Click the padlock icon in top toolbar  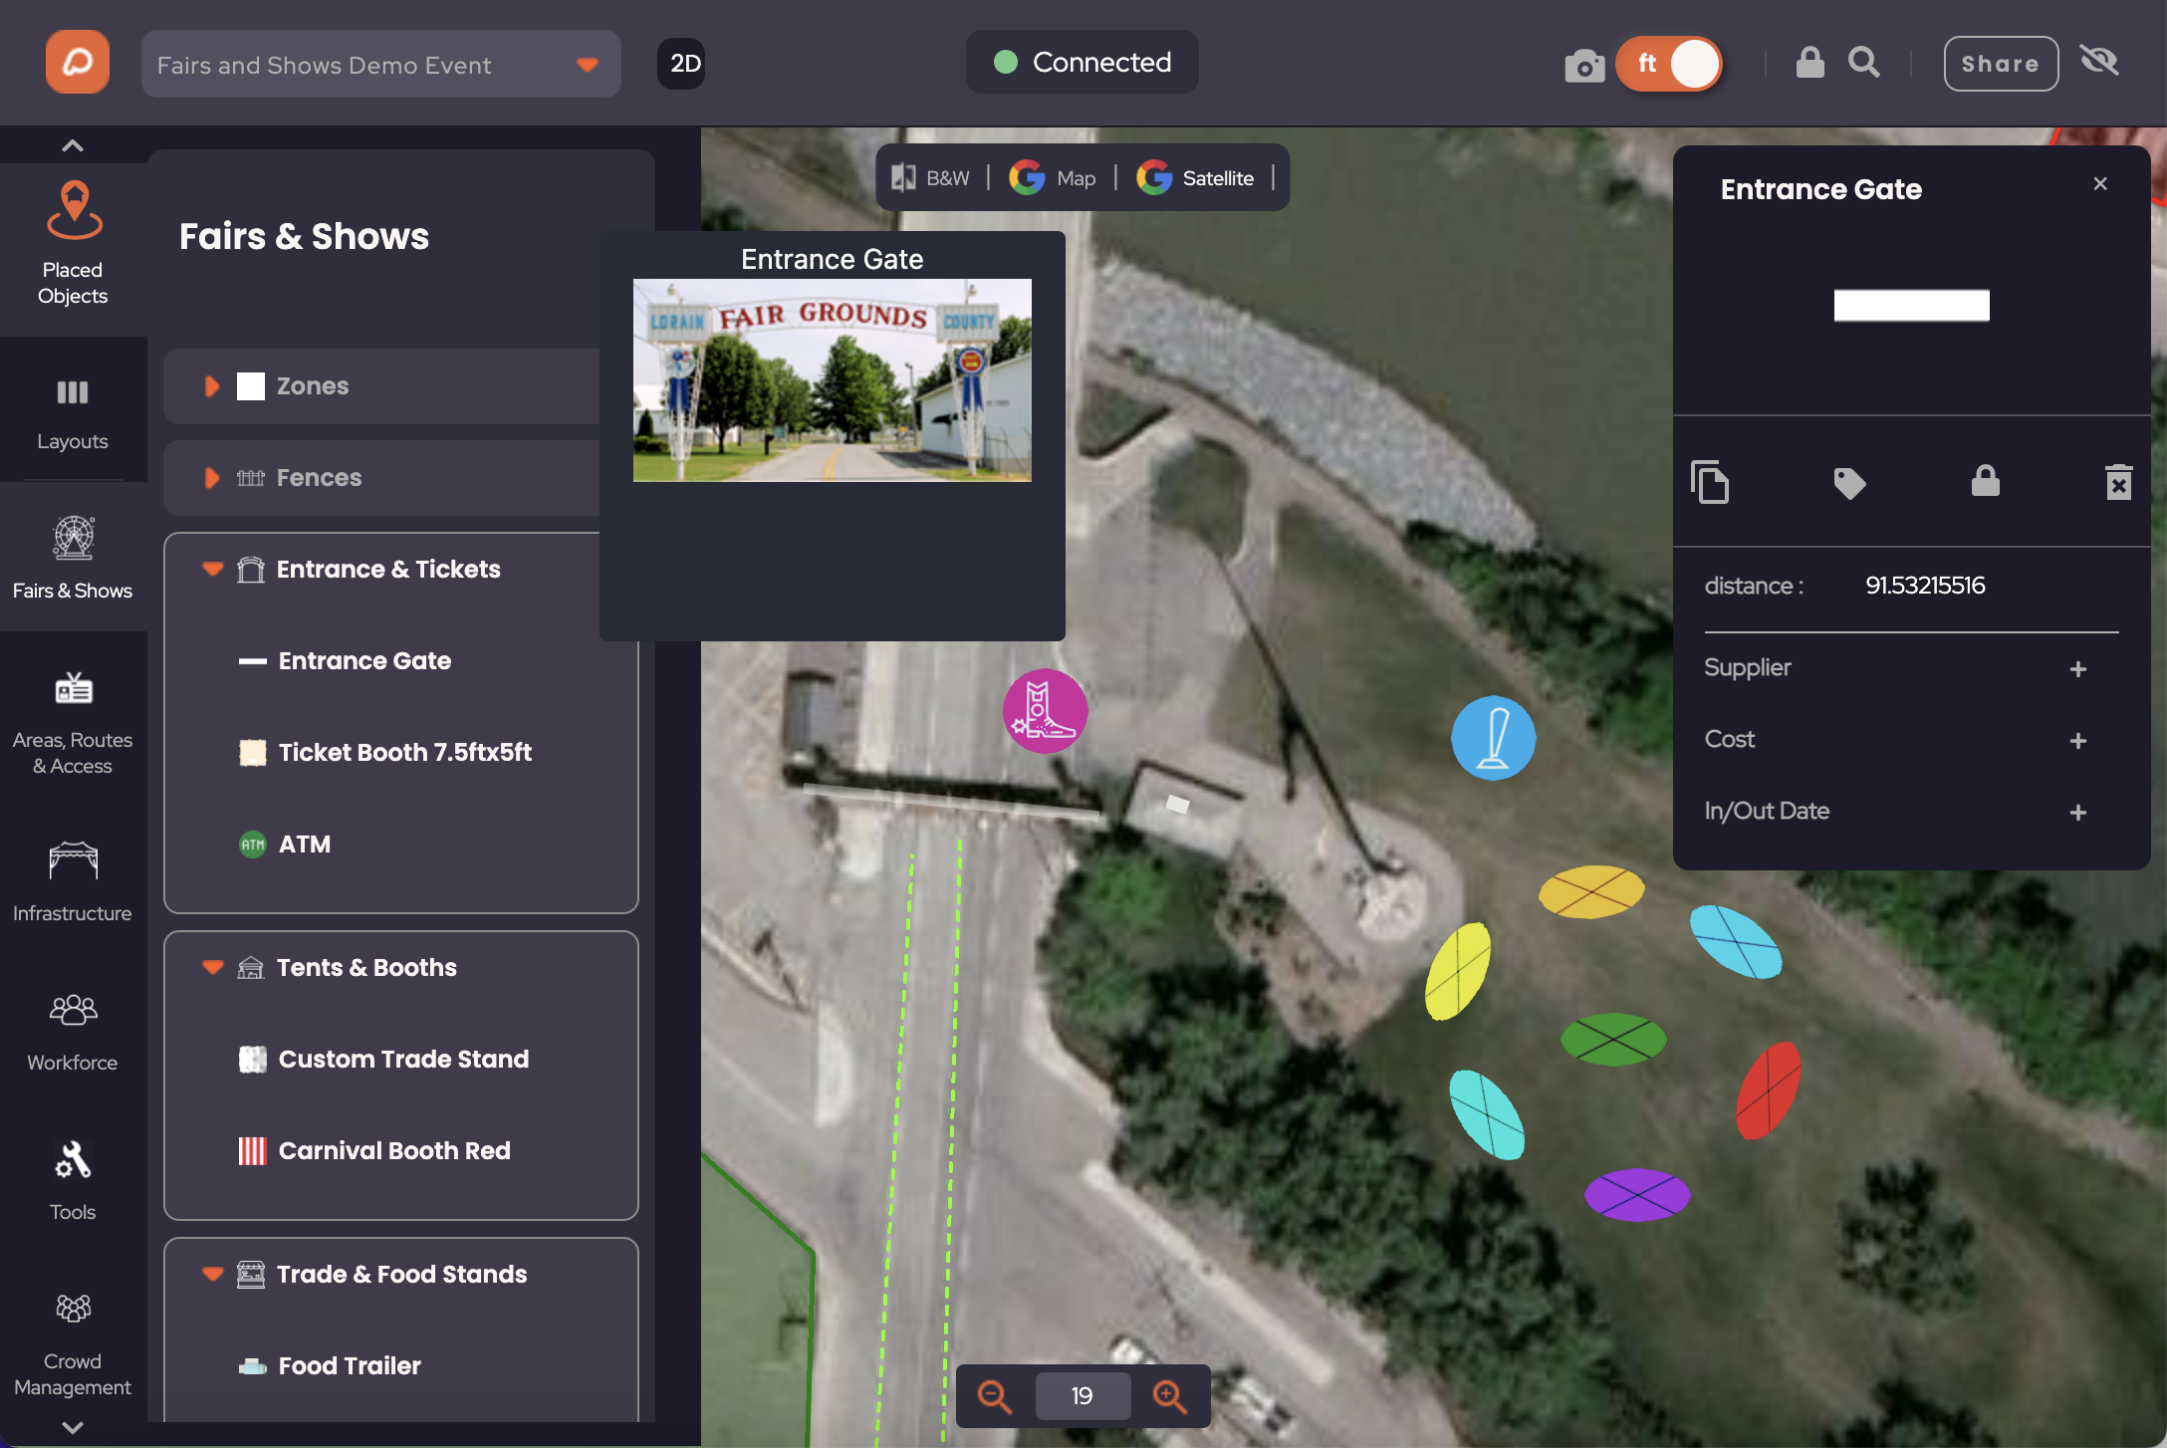tap(1809, 62)
